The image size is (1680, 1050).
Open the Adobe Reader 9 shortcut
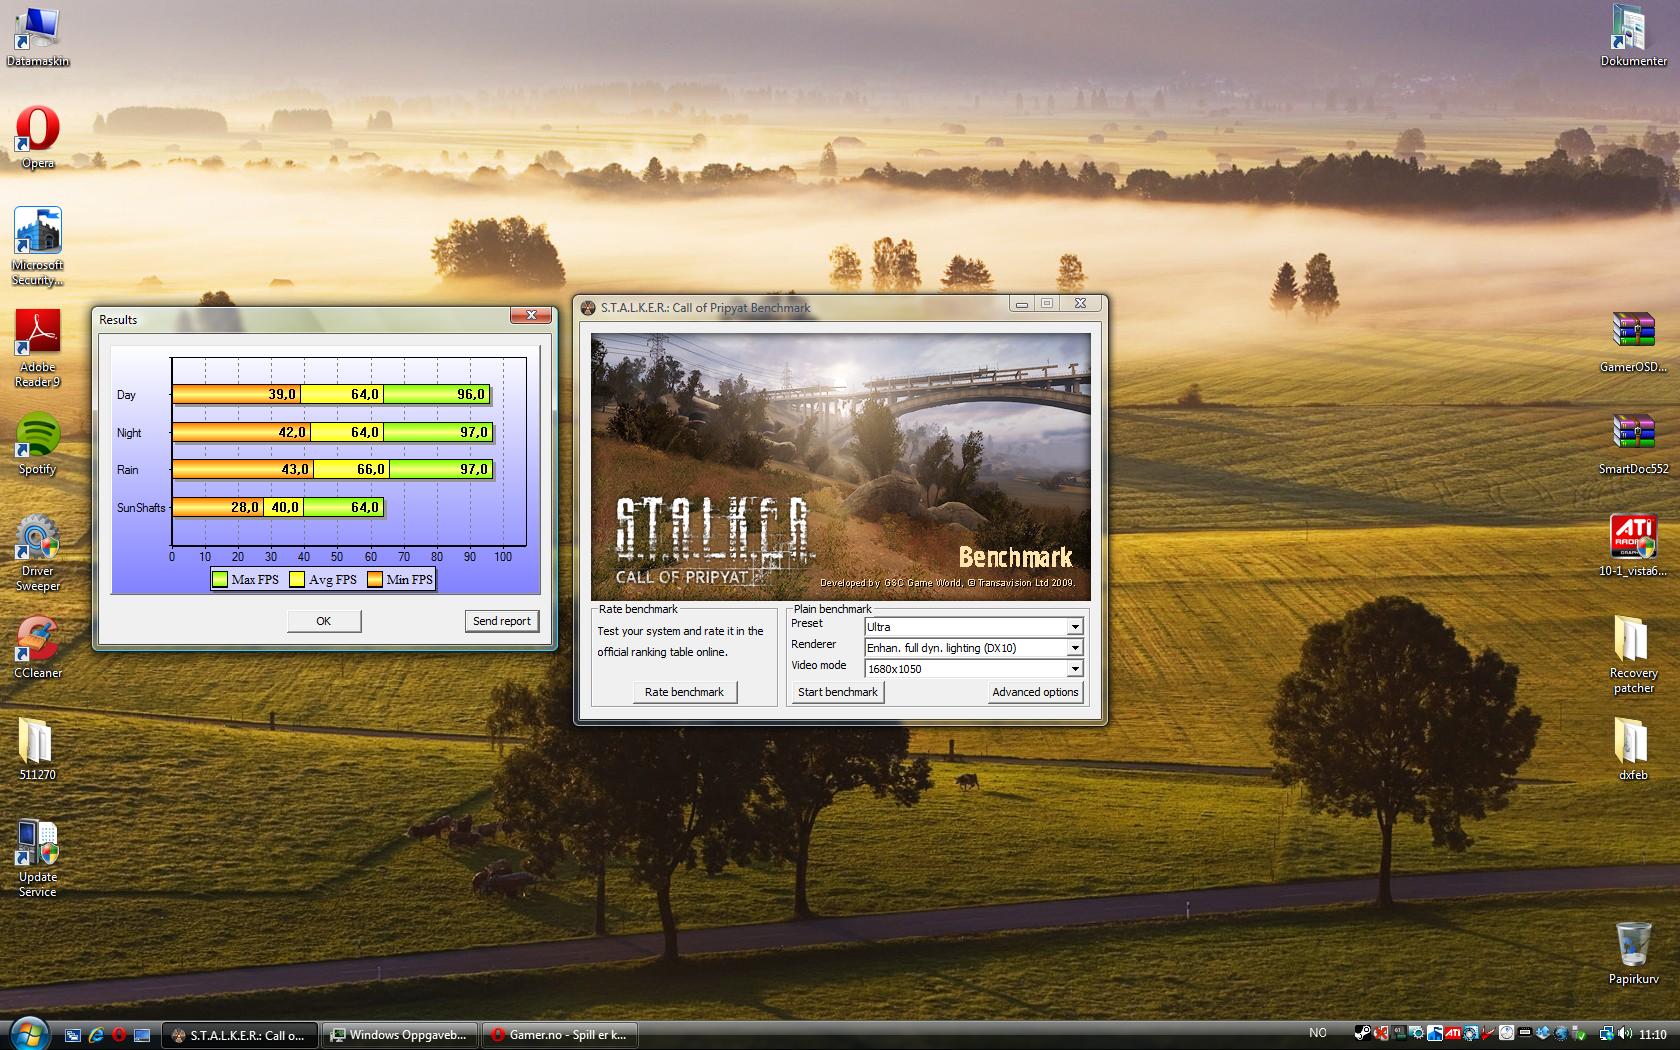coord(37,348)
